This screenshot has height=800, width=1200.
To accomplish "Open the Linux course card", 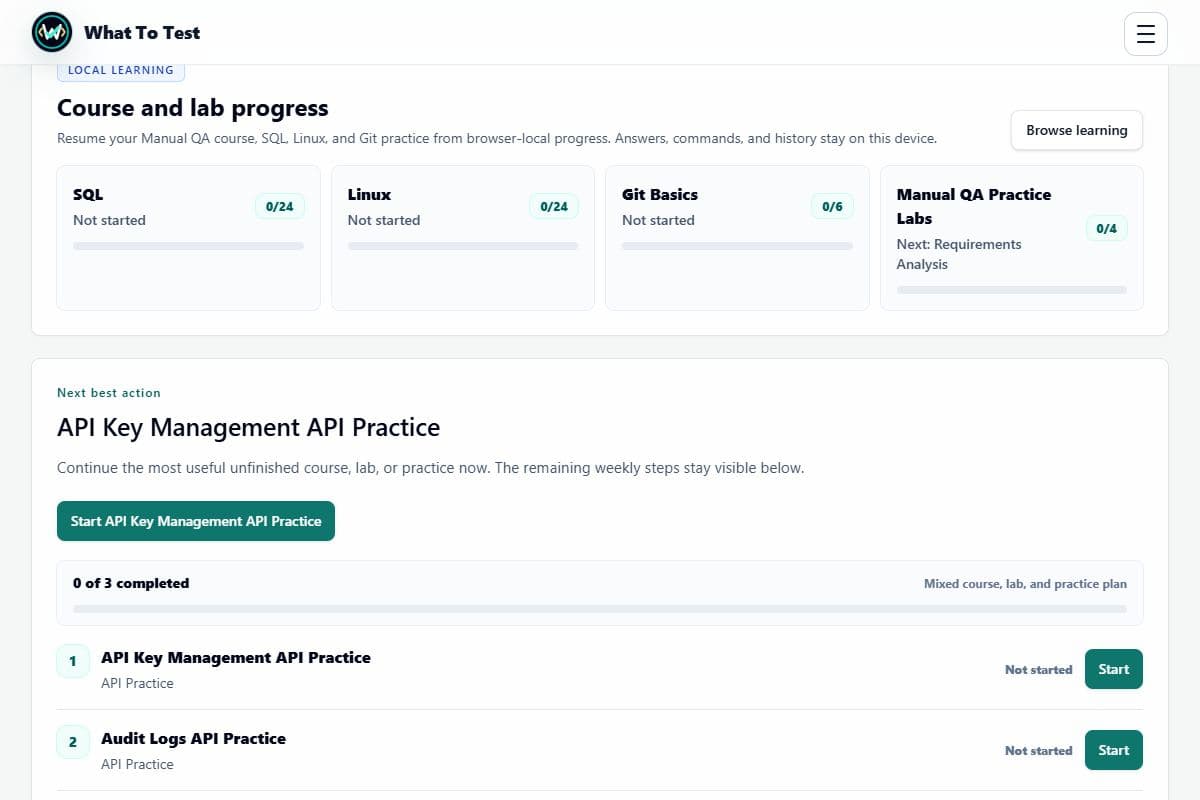I will coord(463,238).
